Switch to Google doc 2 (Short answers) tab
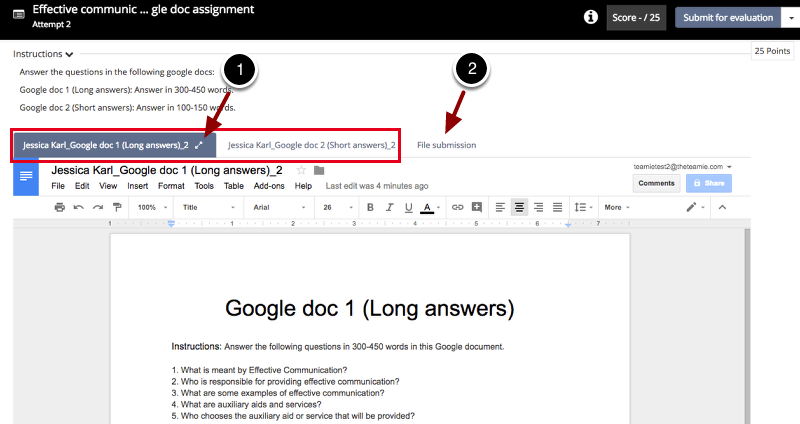Viewport: 800px width, 424px height. 311,145
